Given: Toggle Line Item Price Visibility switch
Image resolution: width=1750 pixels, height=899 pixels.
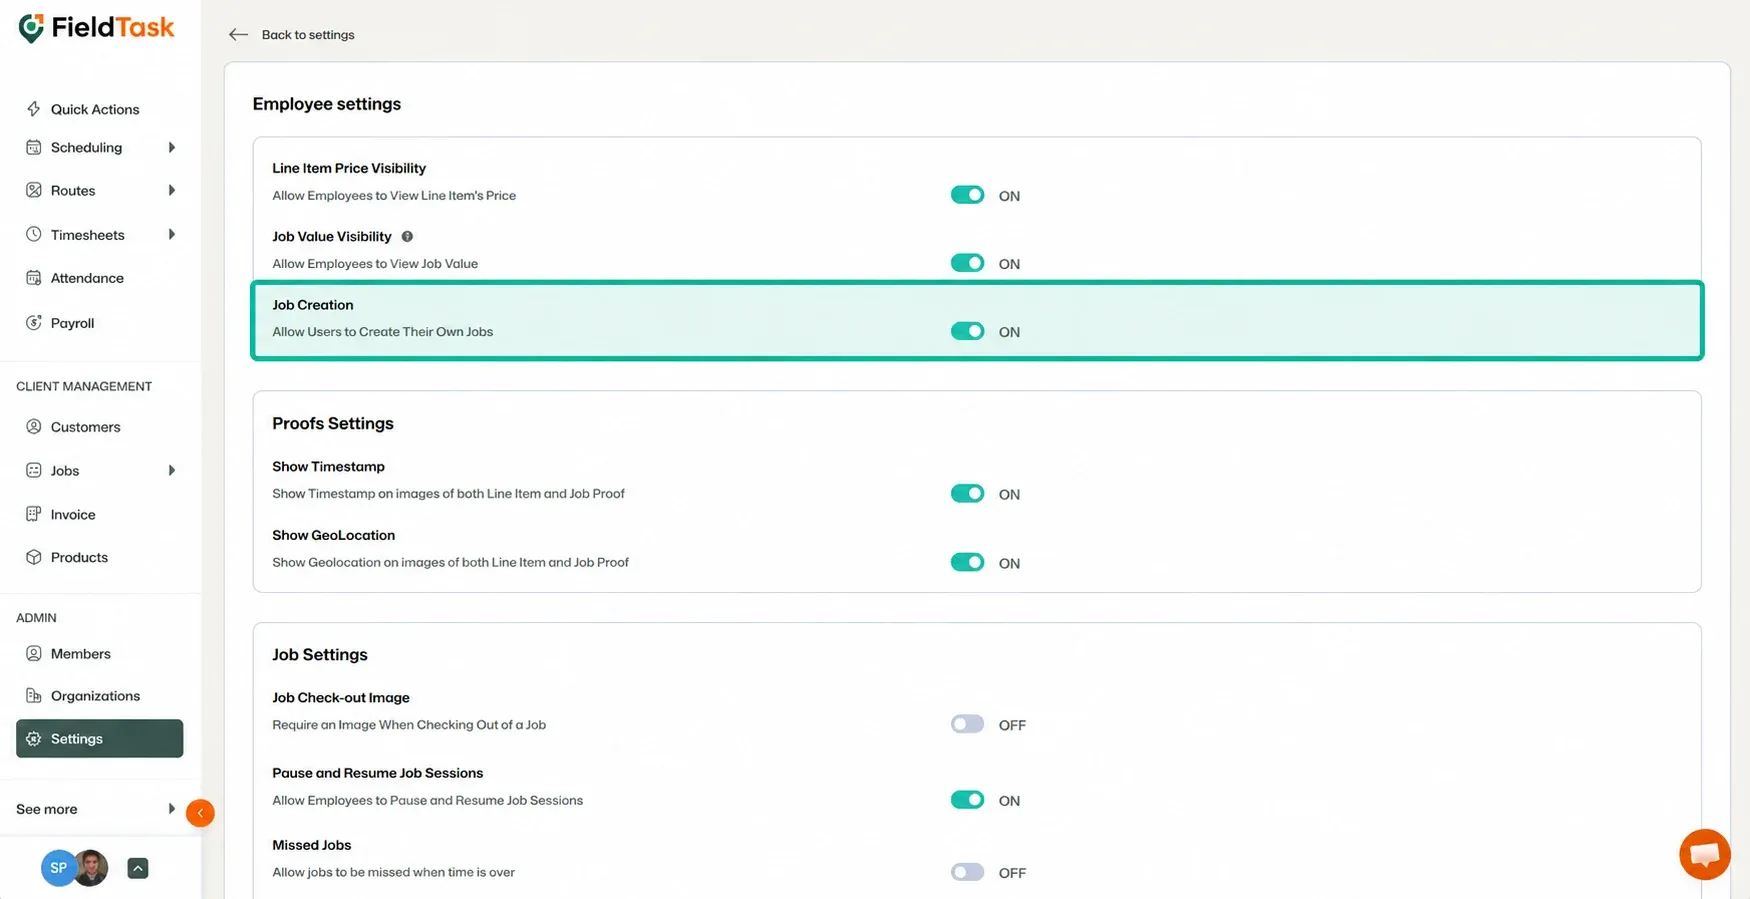Looking at the screenshot, I should coord(967,195).
